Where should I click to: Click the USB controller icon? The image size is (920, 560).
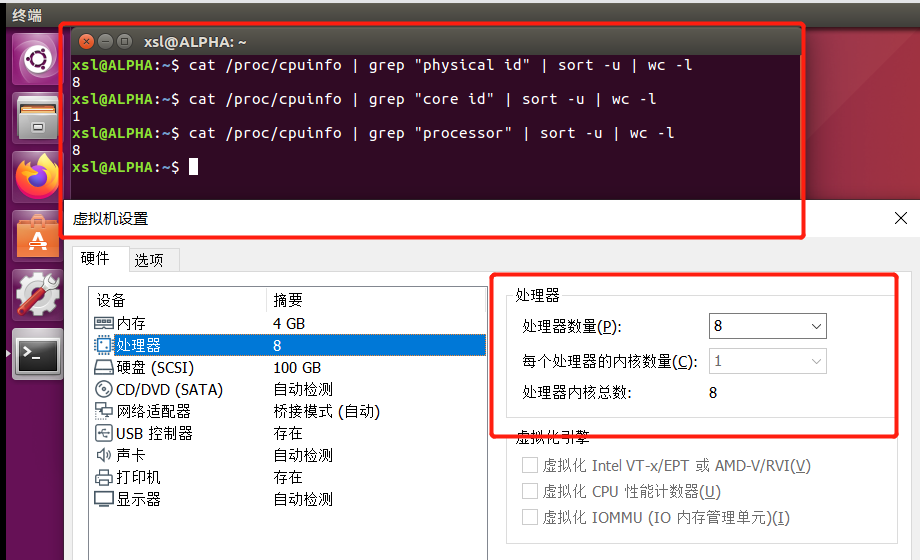(x=103, y=433)
